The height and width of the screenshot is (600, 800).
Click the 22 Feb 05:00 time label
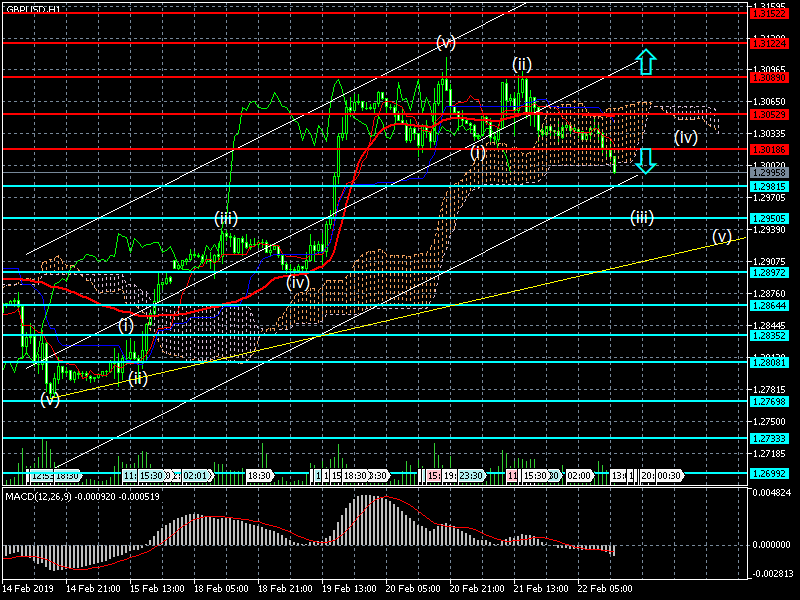coord(605,588)
